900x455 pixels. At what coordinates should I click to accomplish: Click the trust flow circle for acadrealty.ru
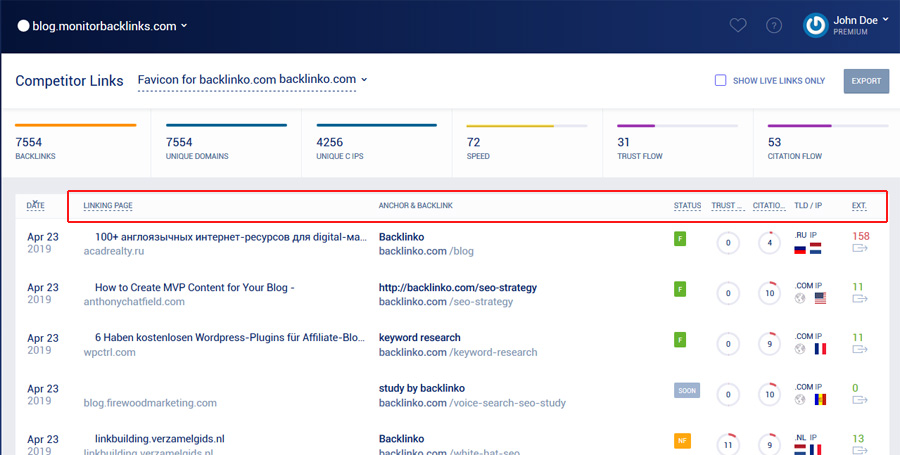[x=728, y=243]
